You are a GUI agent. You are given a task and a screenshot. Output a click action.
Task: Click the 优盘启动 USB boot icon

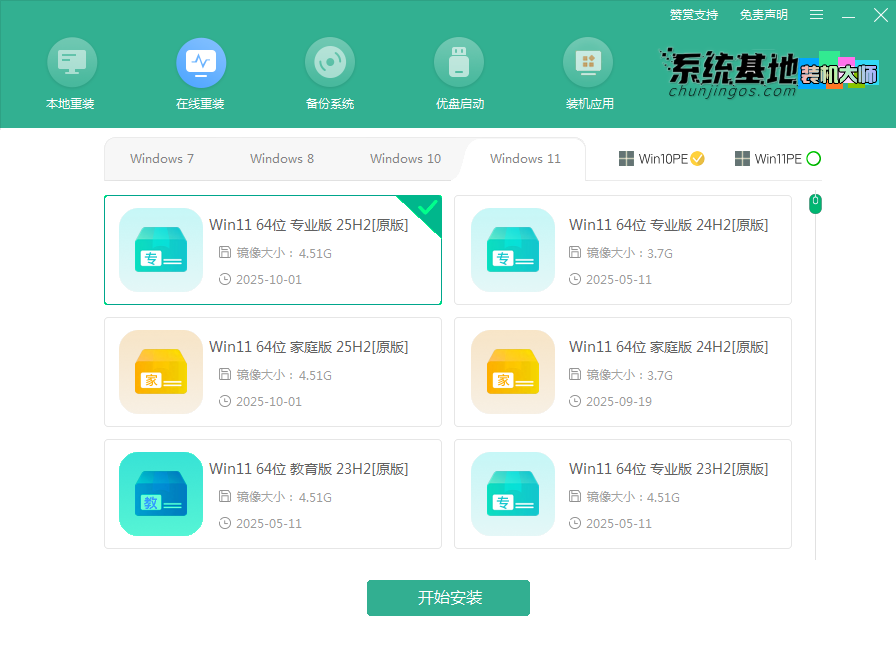(459, 64)
